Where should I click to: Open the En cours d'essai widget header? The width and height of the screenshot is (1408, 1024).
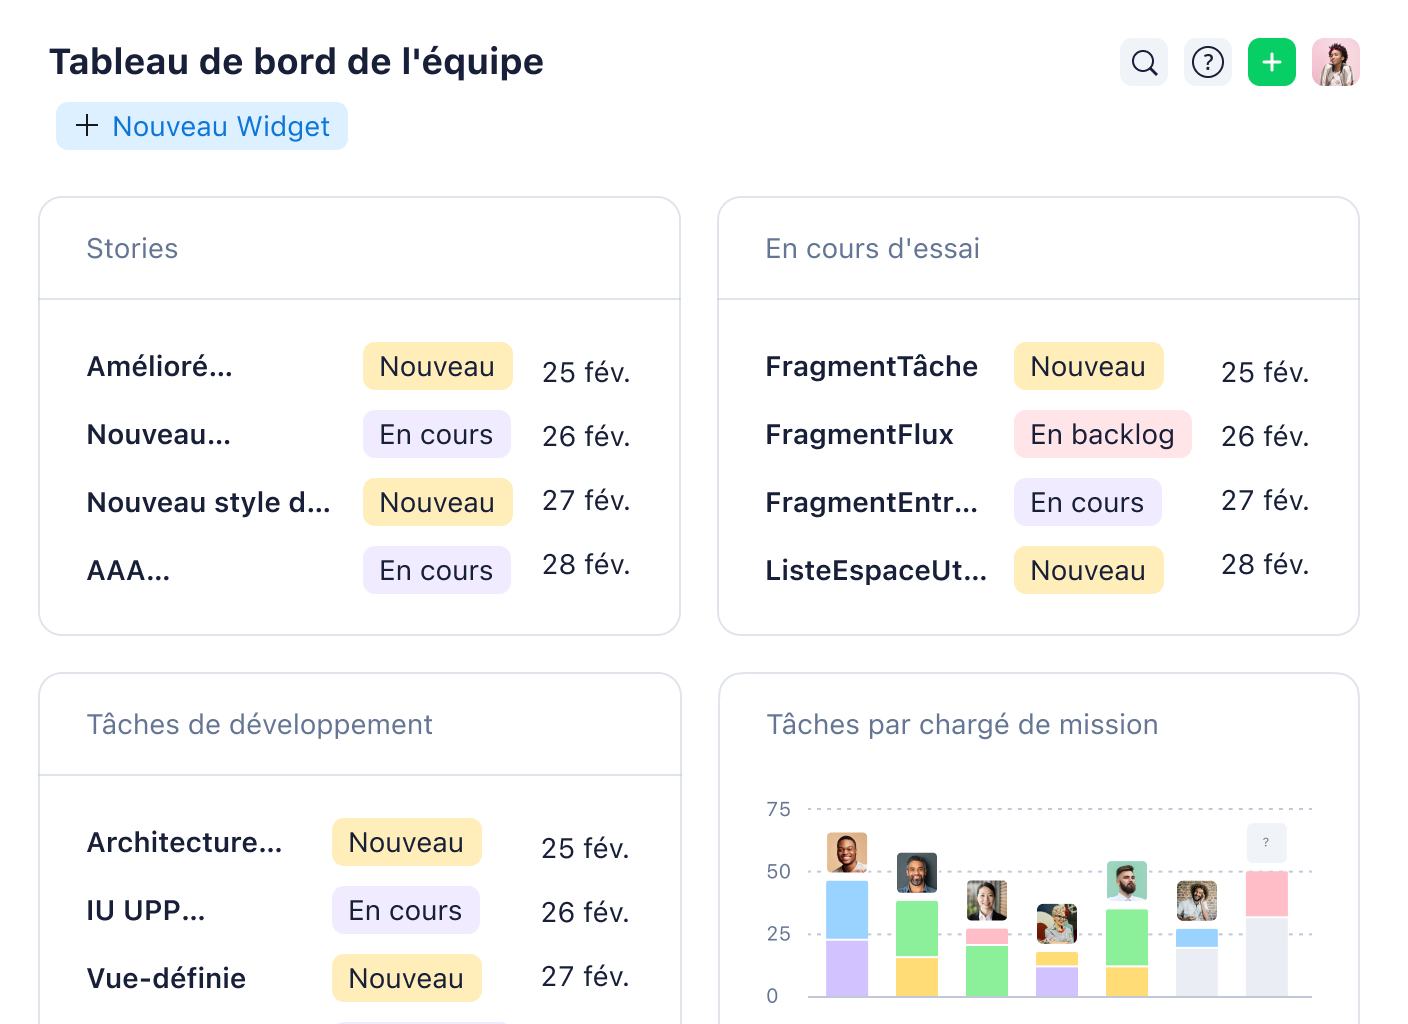[x=872, y=248]
